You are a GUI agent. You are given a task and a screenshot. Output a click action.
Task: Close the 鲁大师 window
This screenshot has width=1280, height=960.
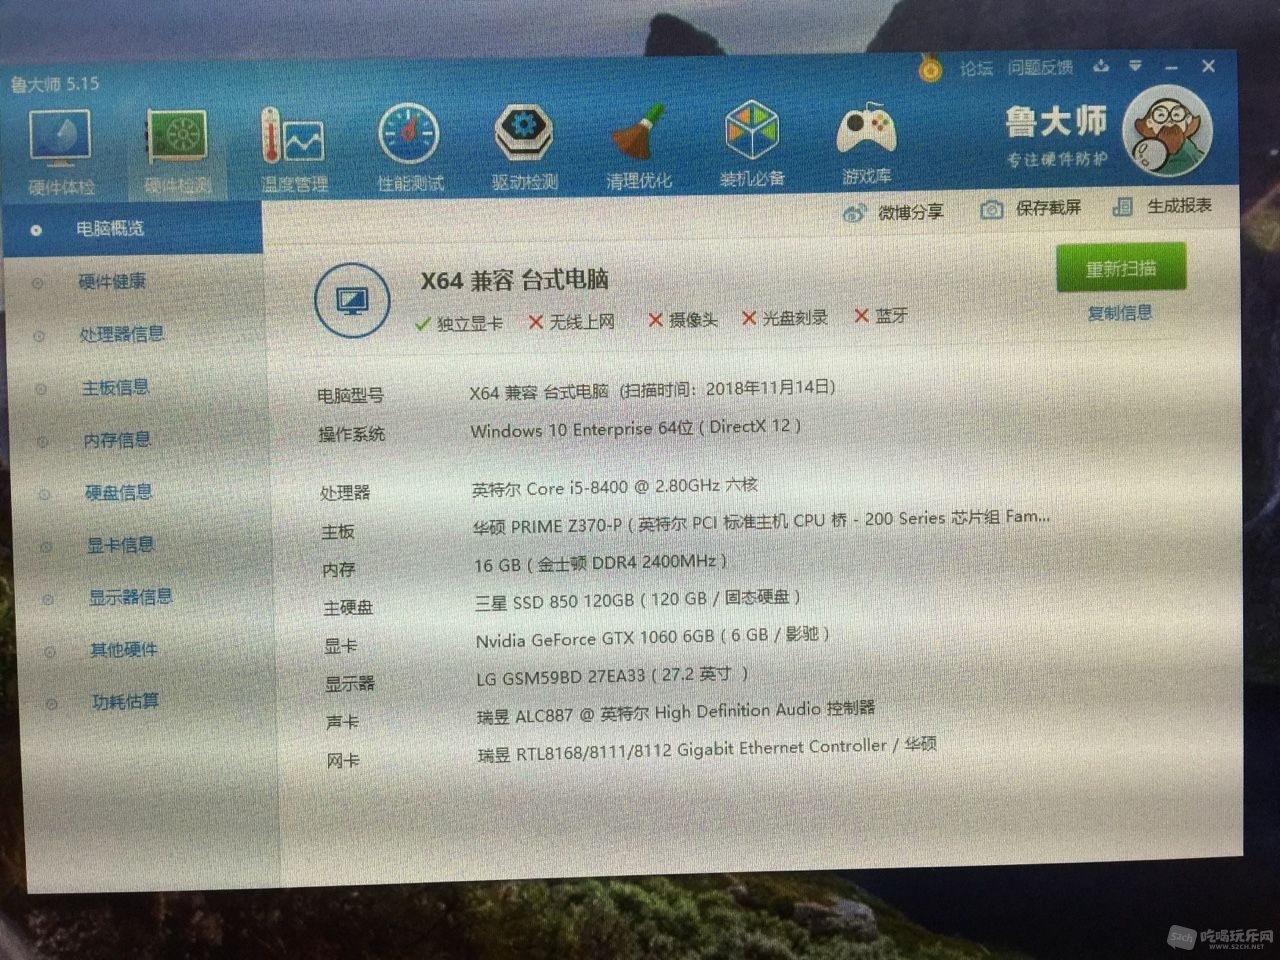(1208, 66)
